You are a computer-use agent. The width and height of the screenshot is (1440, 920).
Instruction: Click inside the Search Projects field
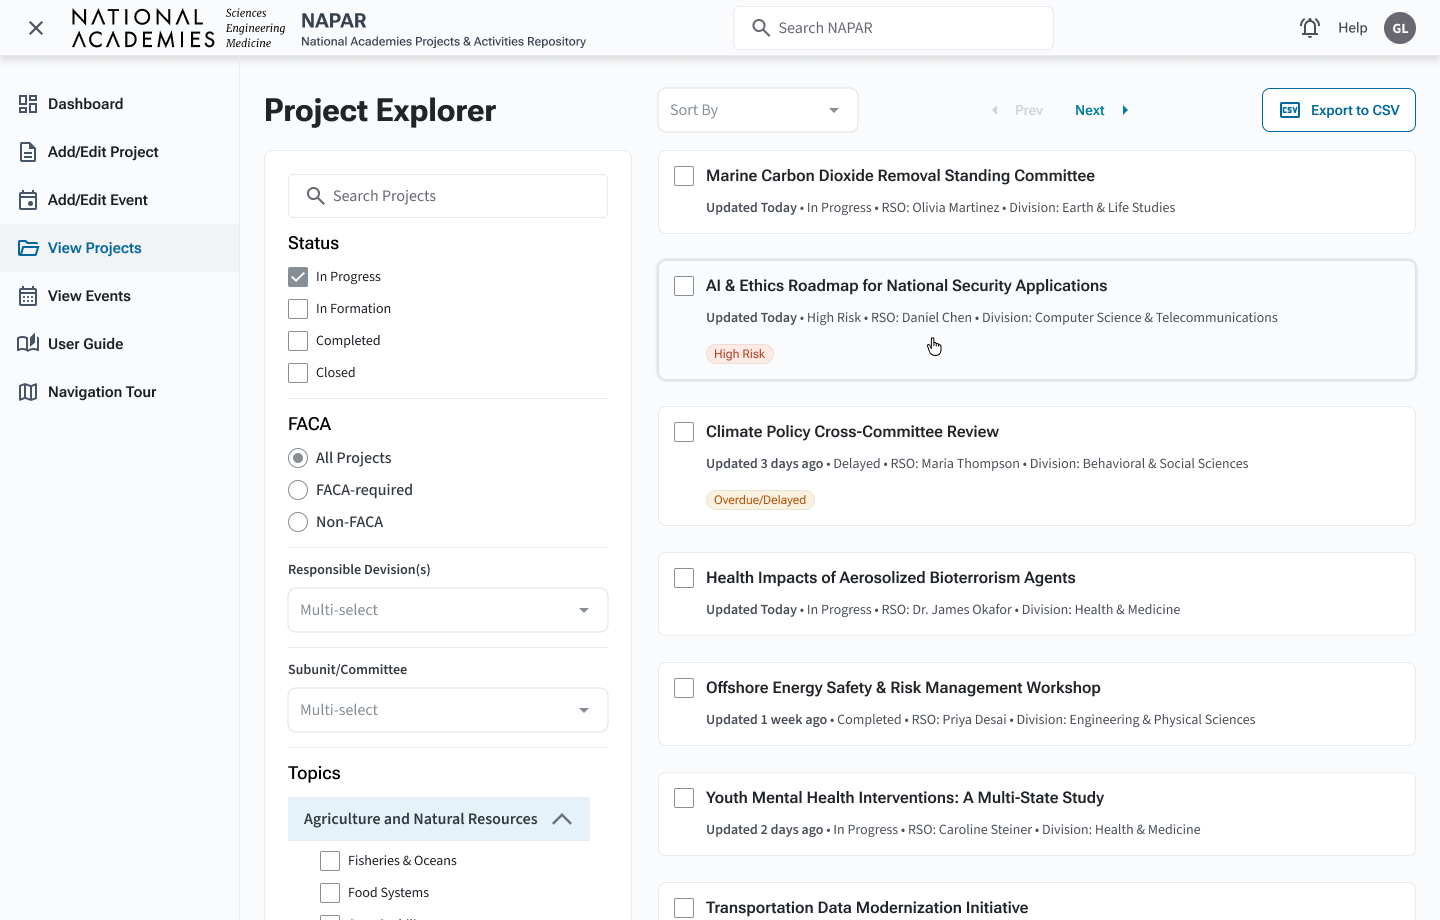tap(447, 196)
